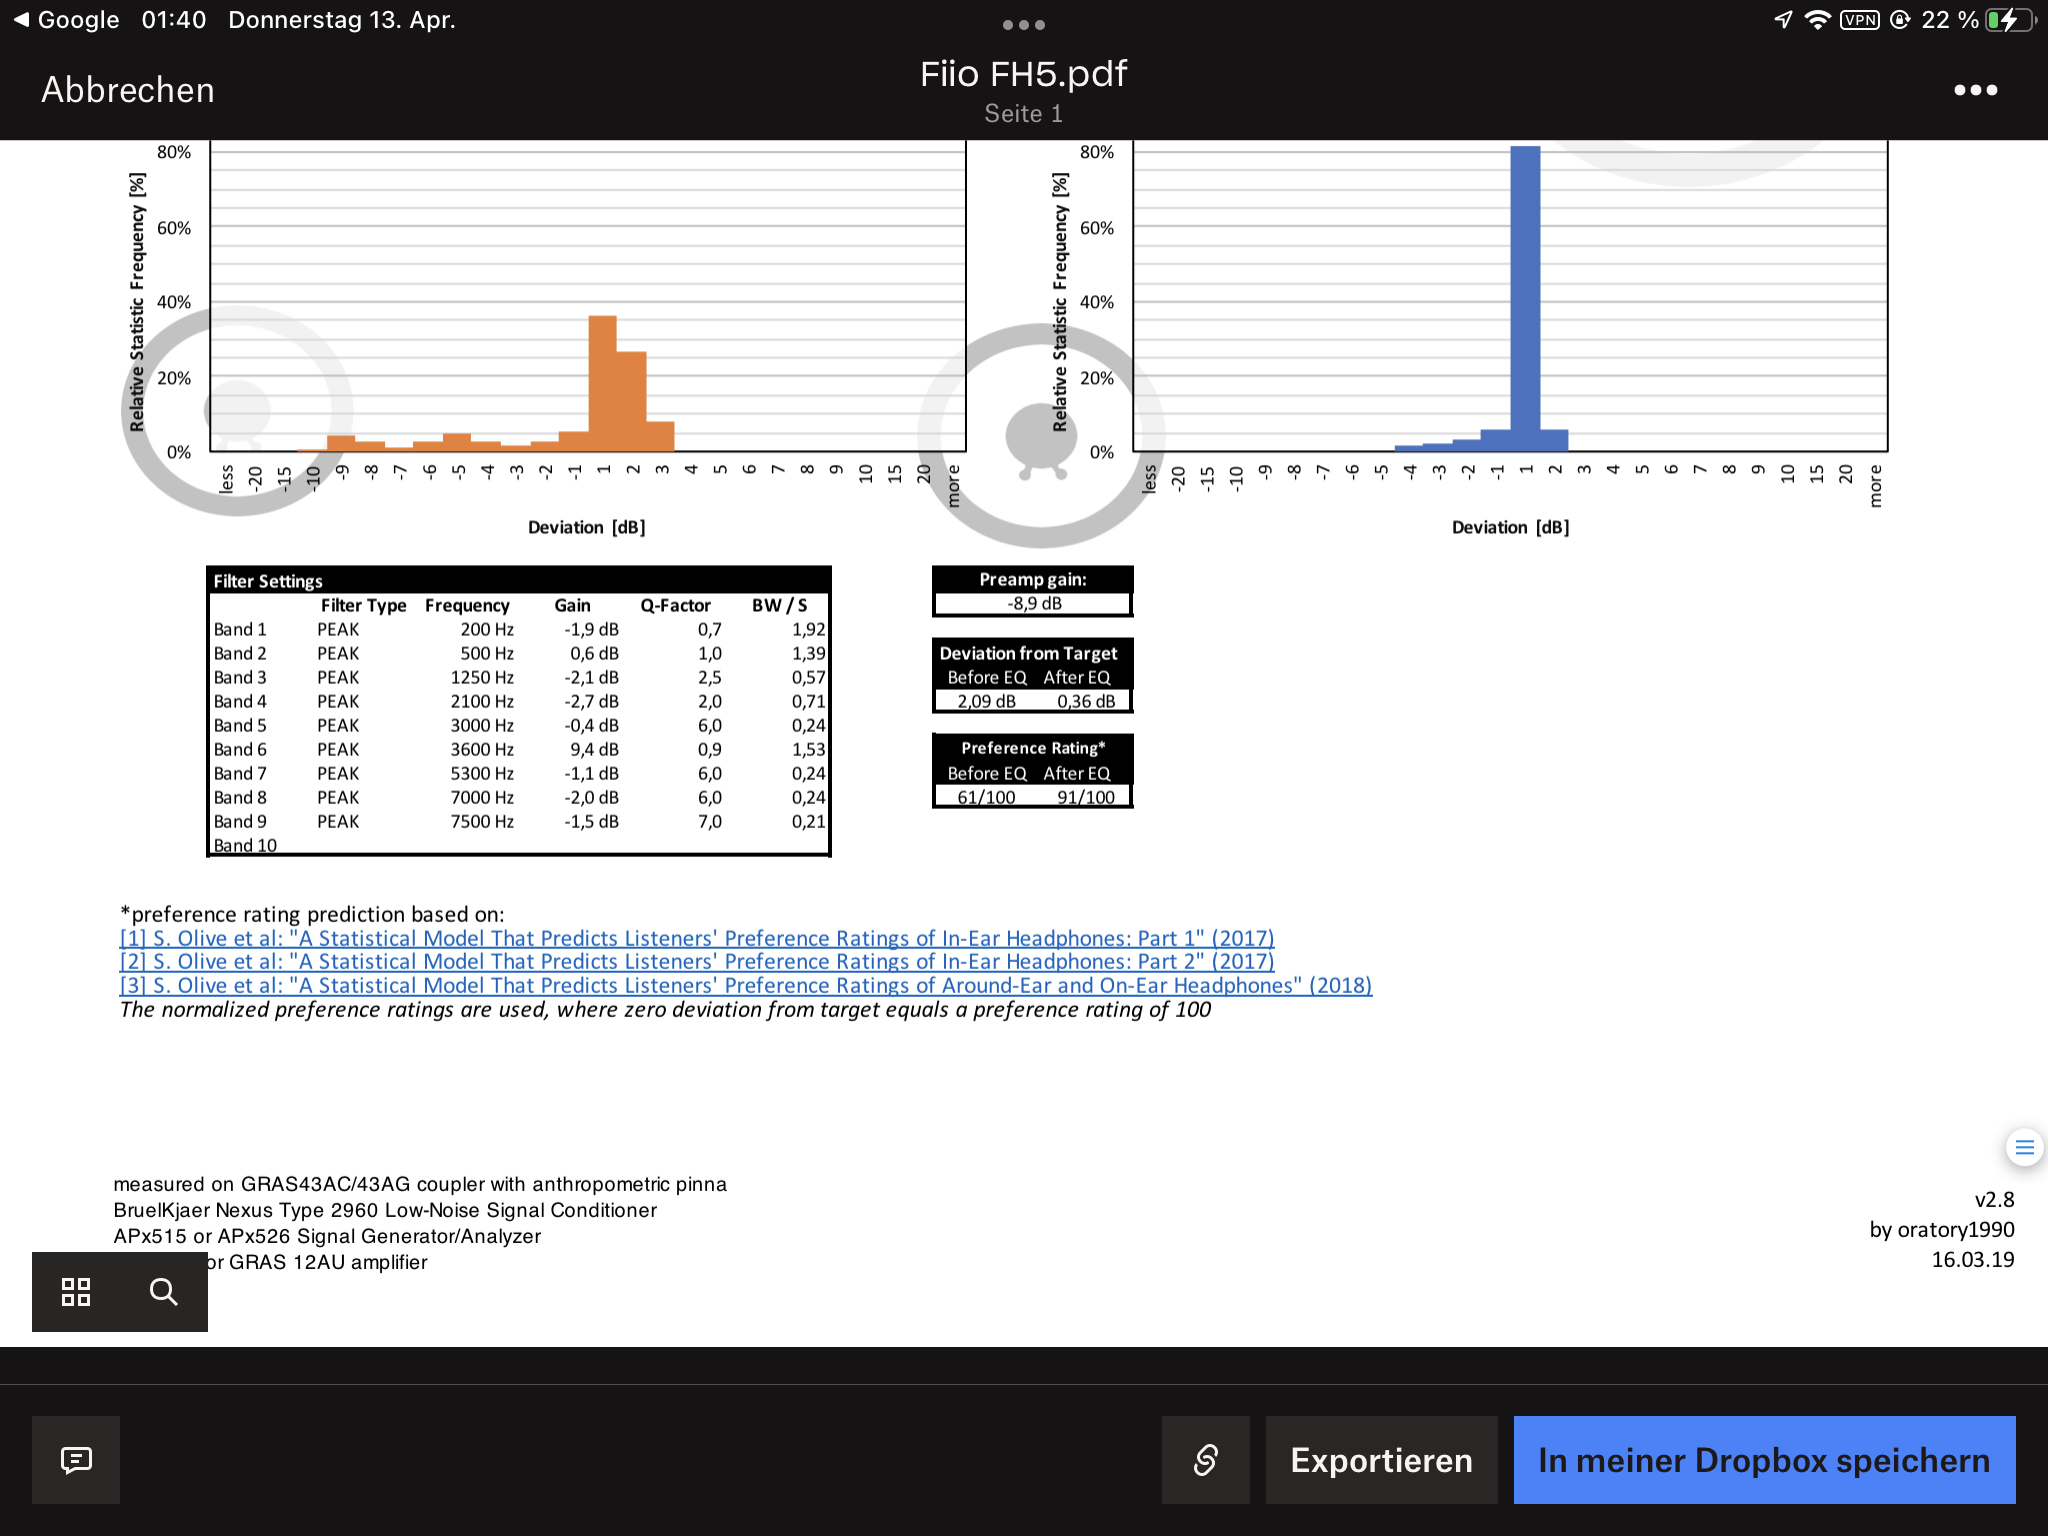This screenshot has width=2048, height=1536.
Task: Tap the Exportieren button
Action: pos(1382,1460)
